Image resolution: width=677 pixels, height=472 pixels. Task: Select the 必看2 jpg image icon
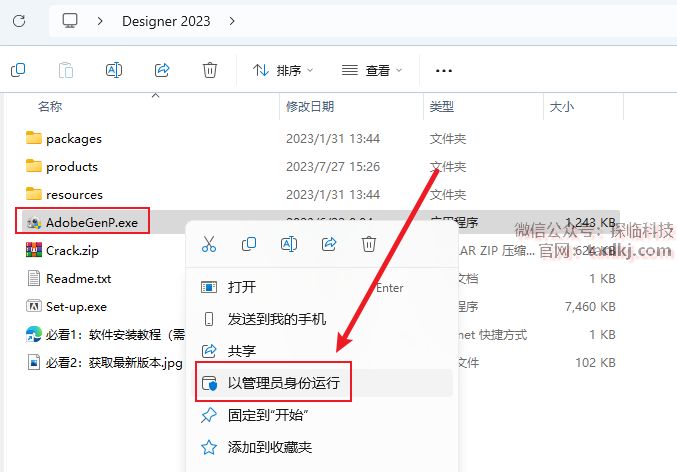34,362
